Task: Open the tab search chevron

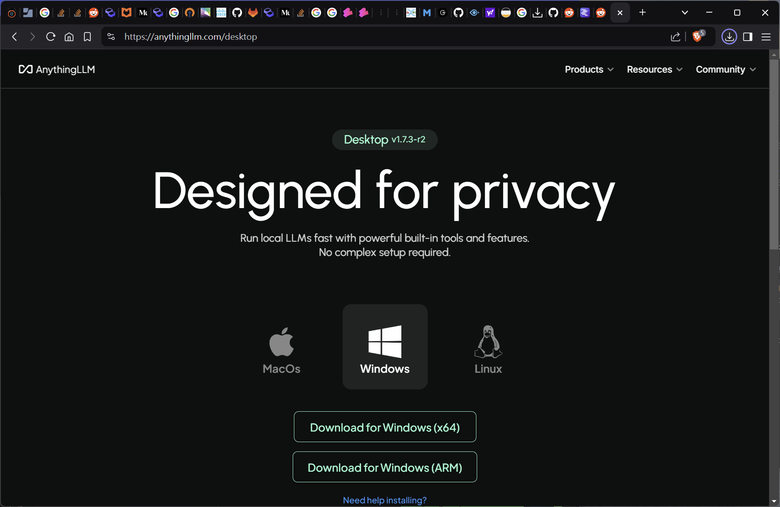Action: (684, 12)
